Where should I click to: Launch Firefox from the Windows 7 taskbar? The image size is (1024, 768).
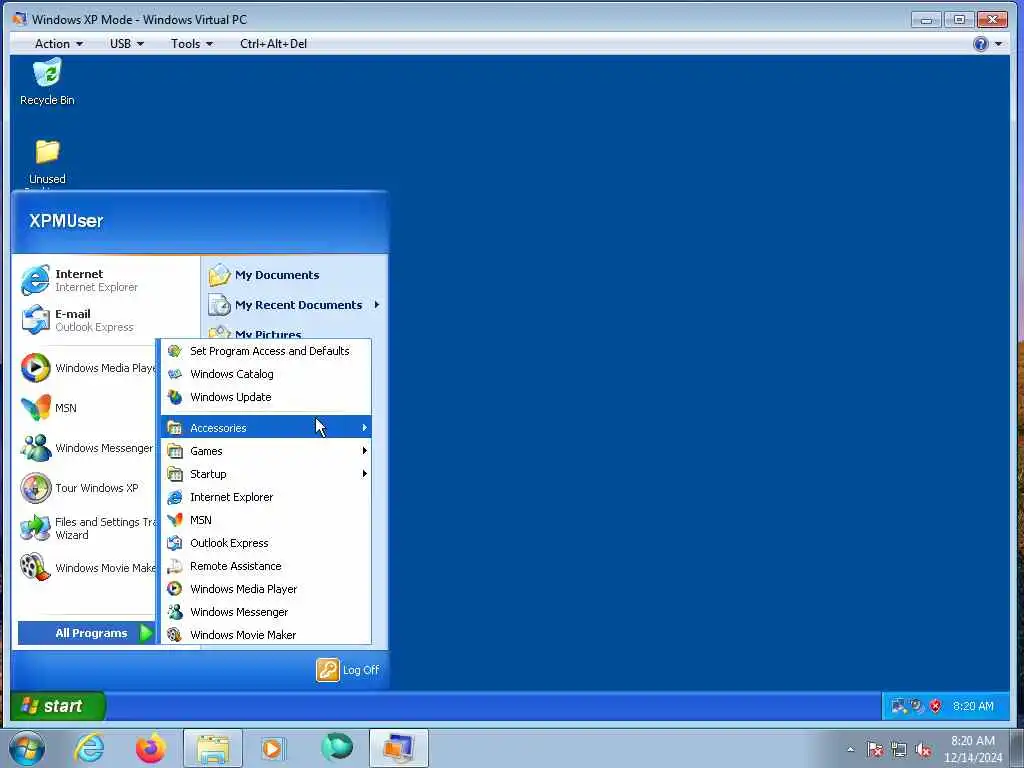pos(151,748)
